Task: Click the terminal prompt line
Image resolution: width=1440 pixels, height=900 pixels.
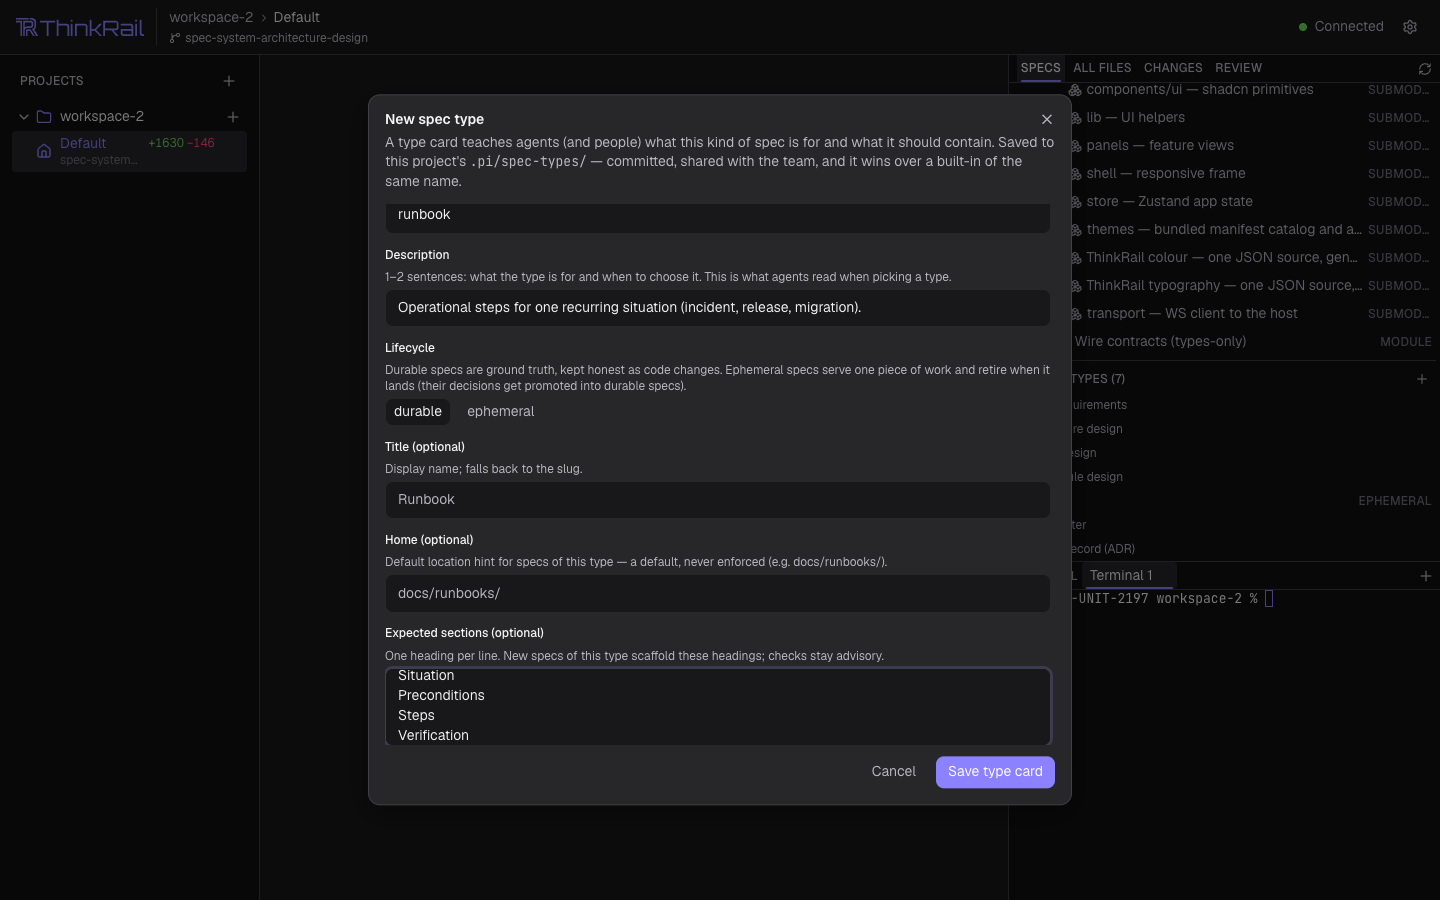Action: [x=1172, y=599]
